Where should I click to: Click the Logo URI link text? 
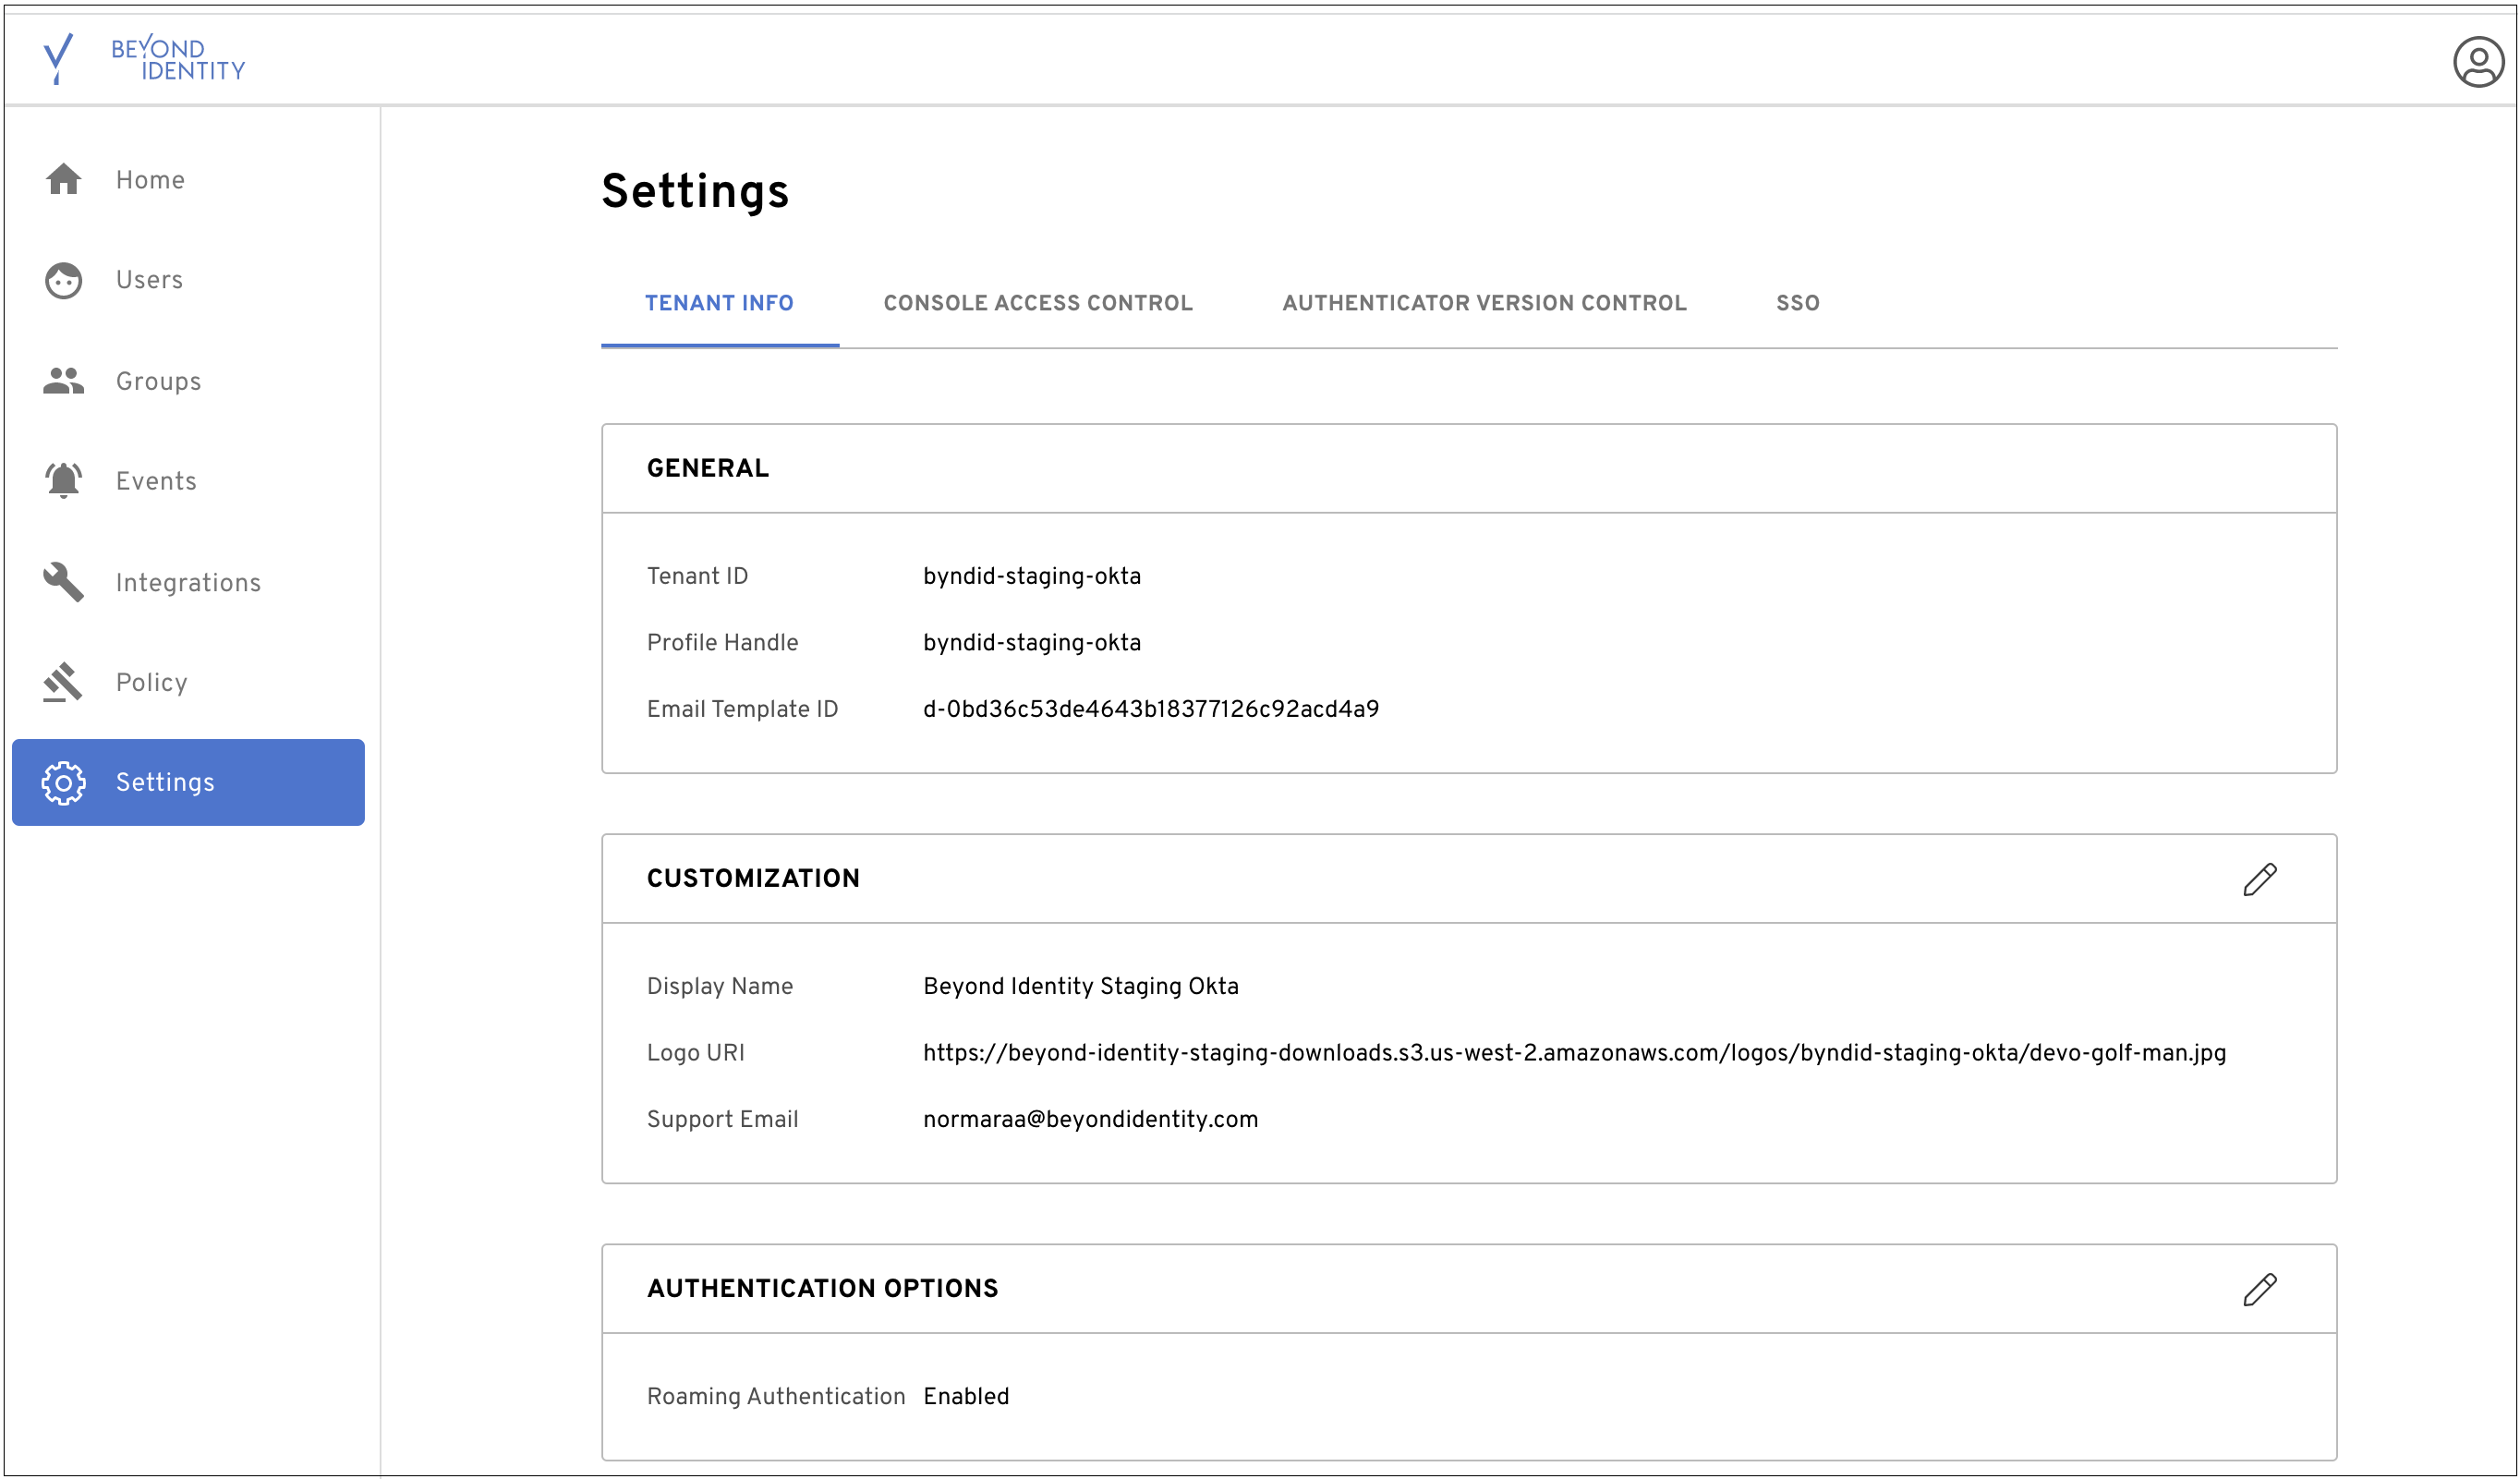tap(1574, 1053)
